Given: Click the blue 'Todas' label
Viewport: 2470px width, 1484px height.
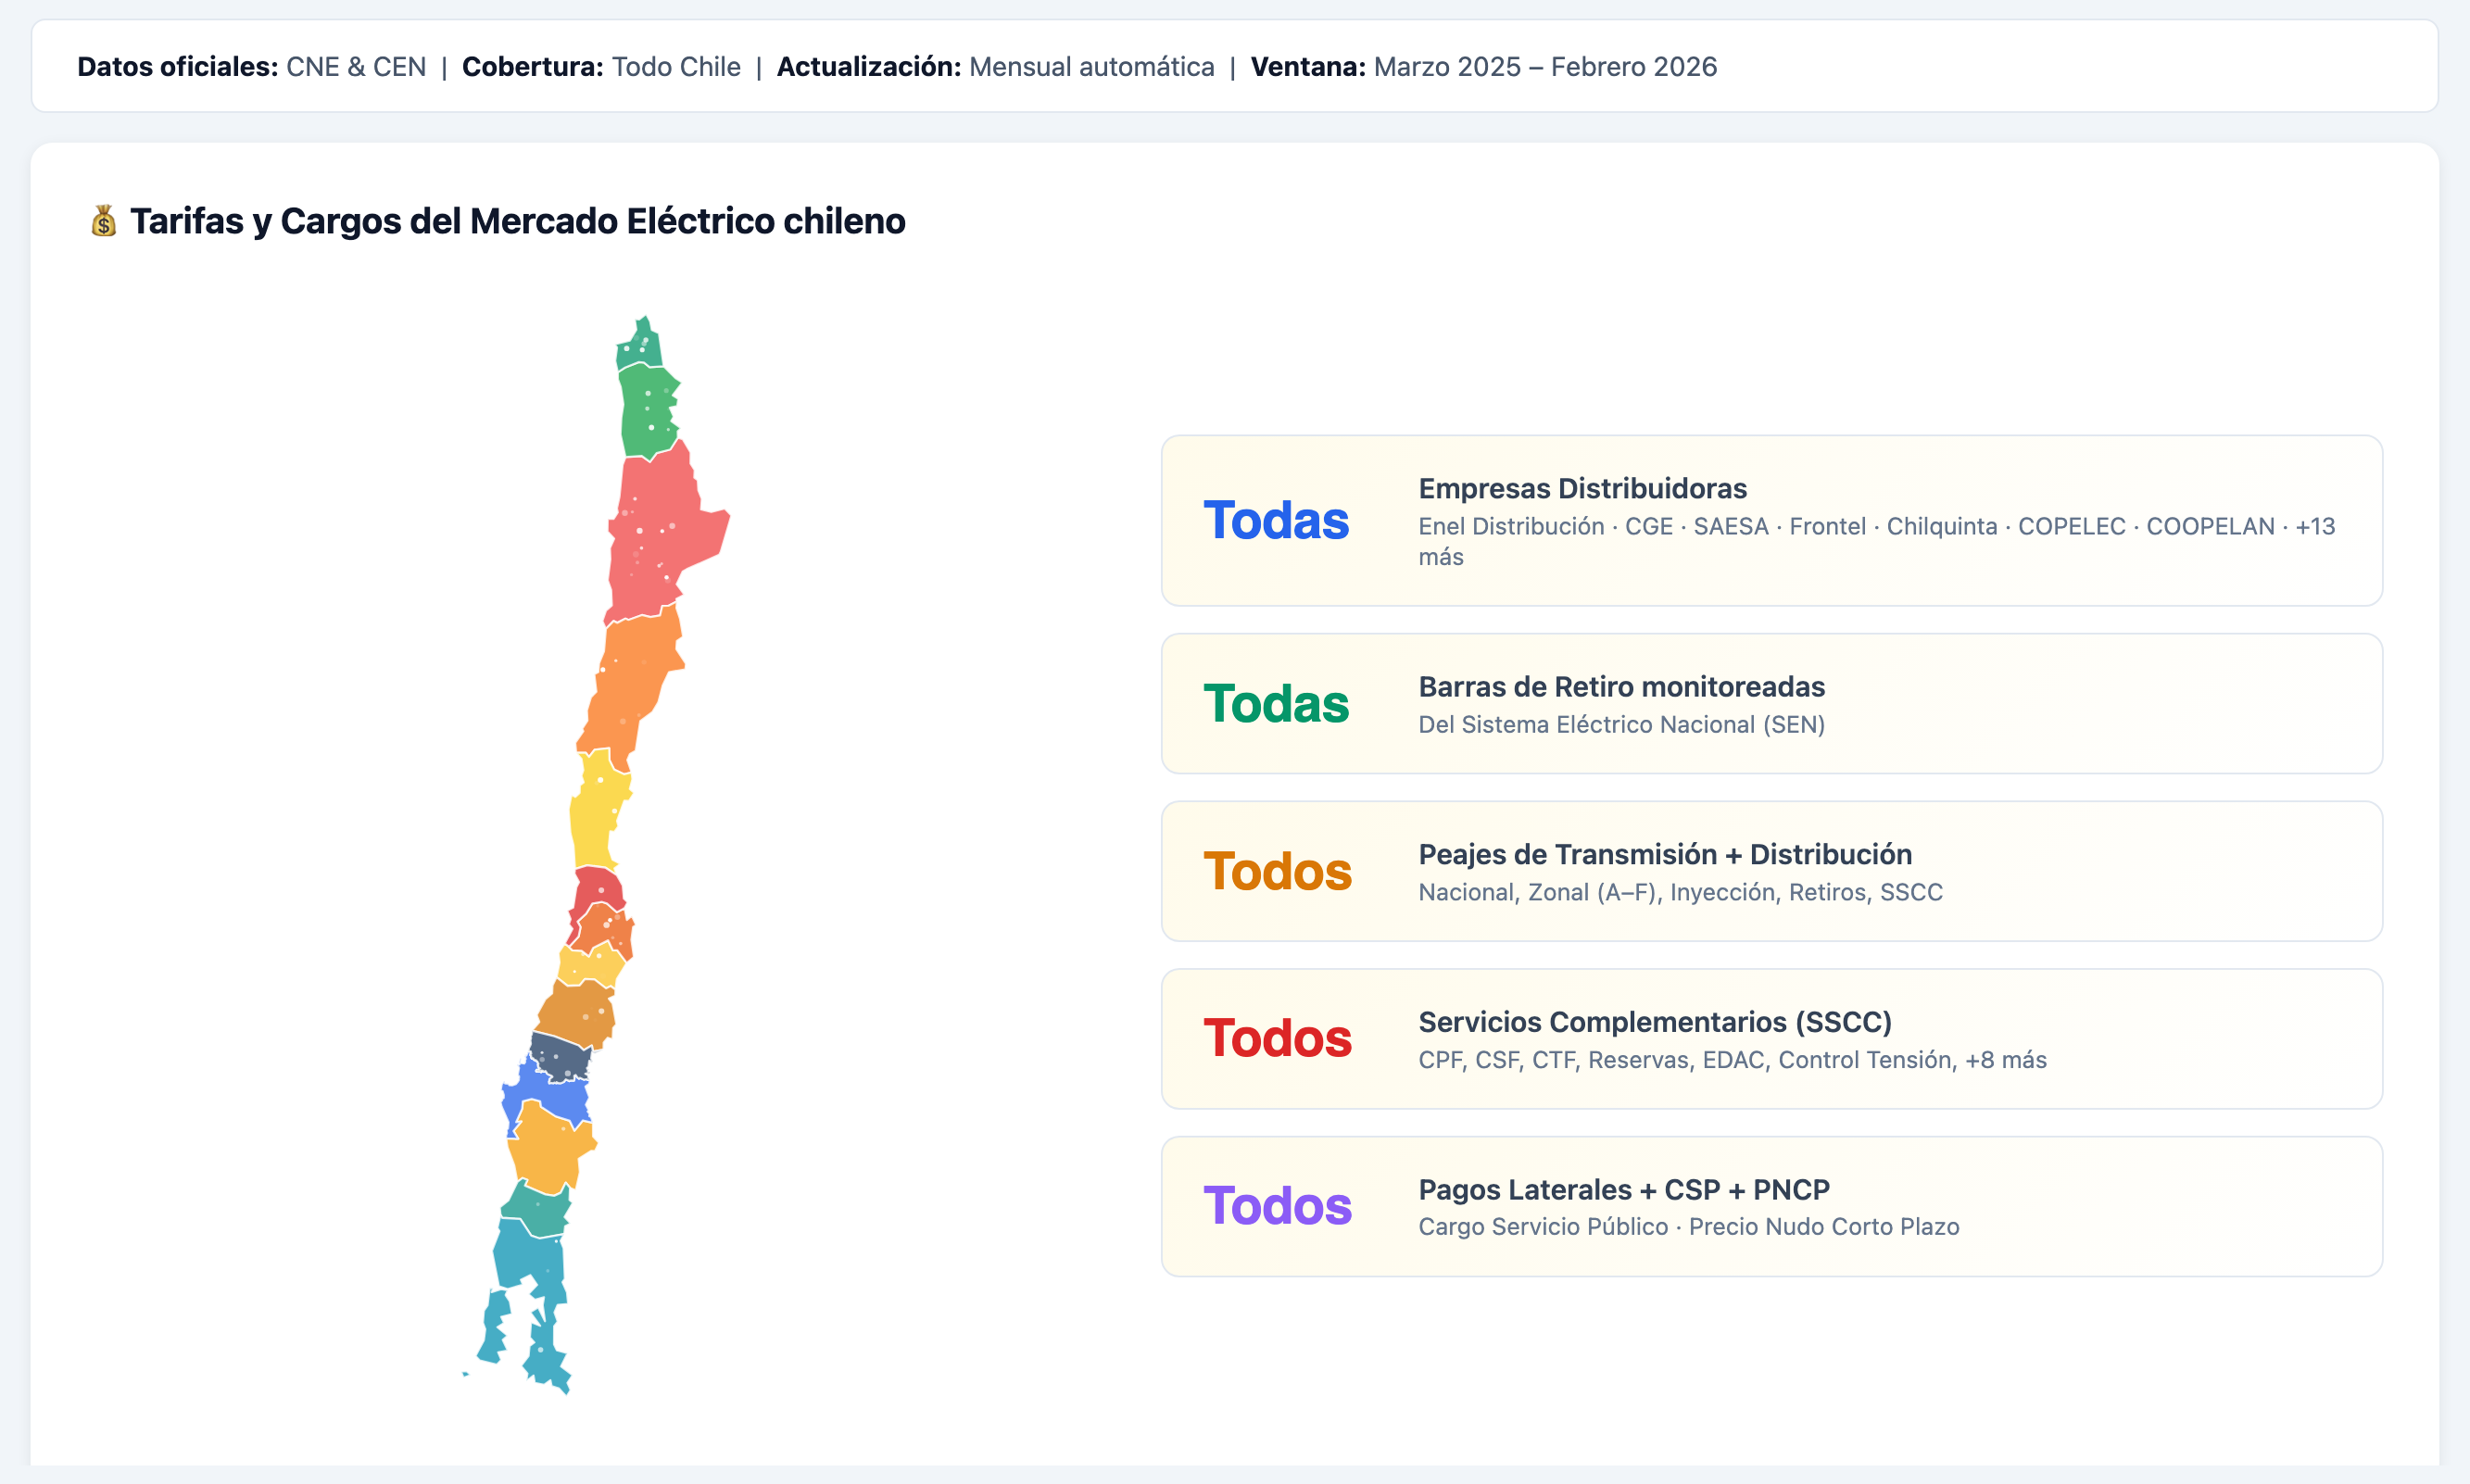Looking at the screenshot, I should click(x=1276, y=521).
